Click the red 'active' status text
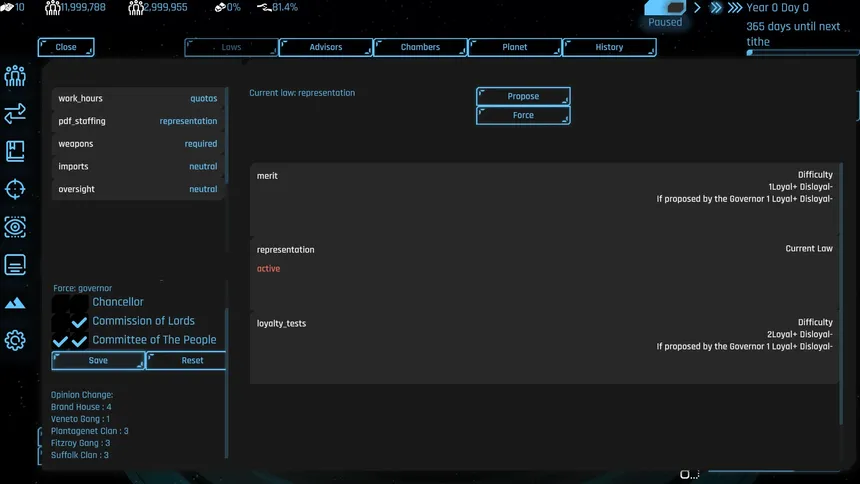 (268, 268)
